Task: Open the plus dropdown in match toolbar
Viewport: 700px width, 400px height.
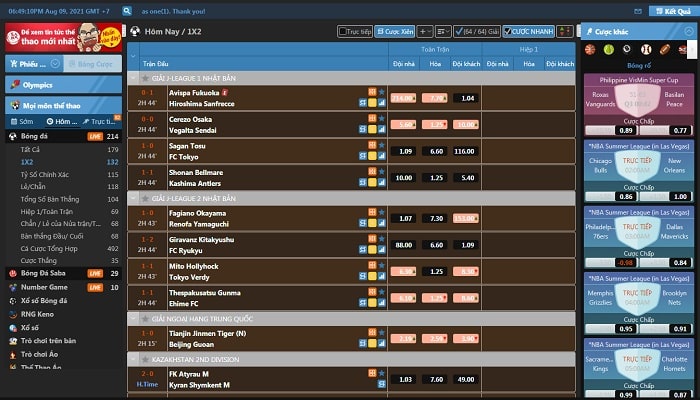Action: click(425, 31)
